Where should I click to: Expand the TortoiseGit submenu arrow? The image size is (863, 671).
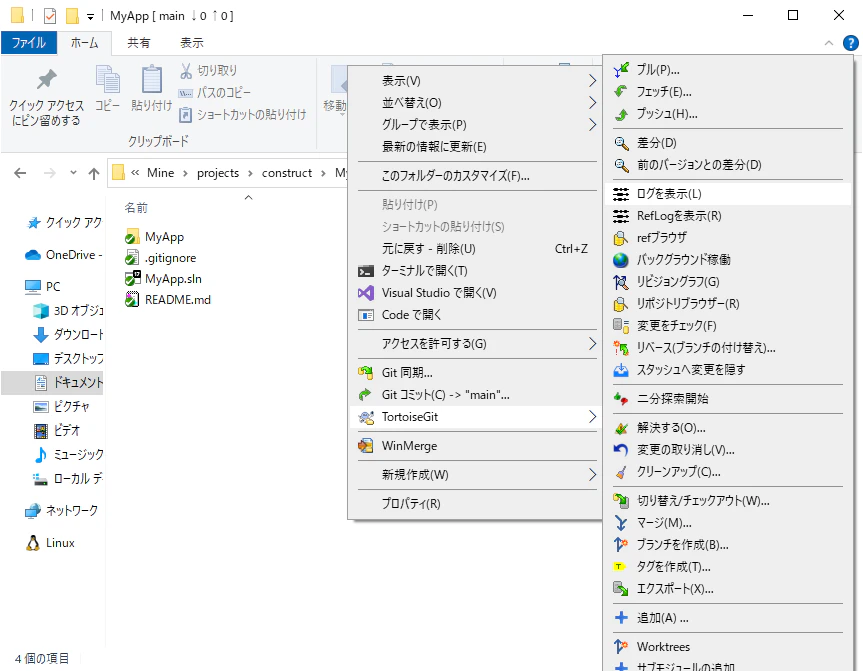pos(592,417)
